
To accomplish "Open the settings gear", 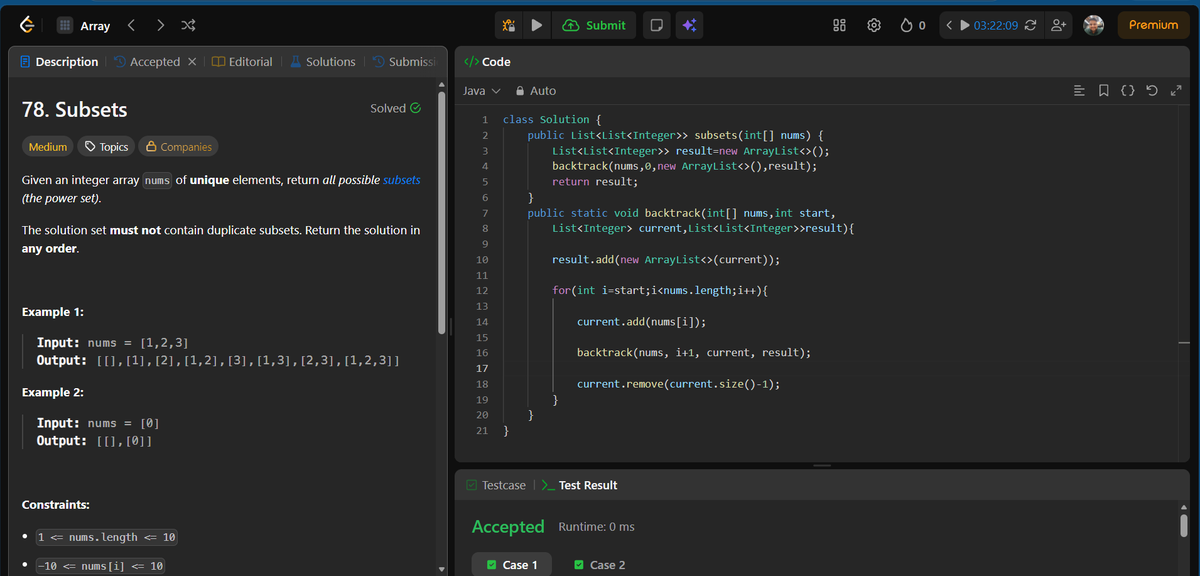I will click(873, 25).
